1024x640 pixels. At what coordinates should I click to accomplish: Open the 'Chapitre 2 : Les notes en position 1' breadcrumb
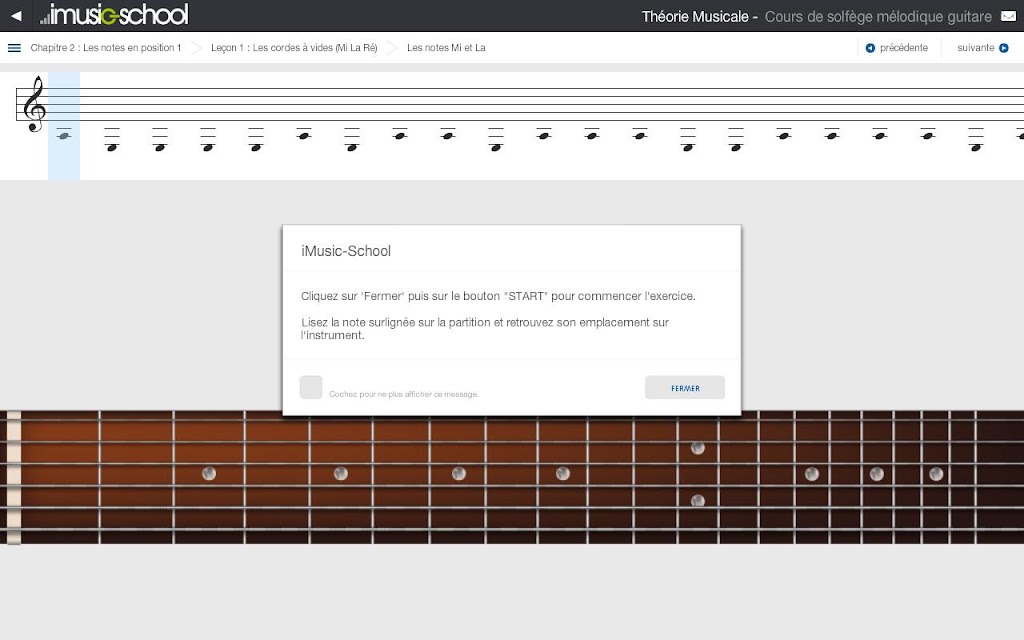[x=106, y=48]
